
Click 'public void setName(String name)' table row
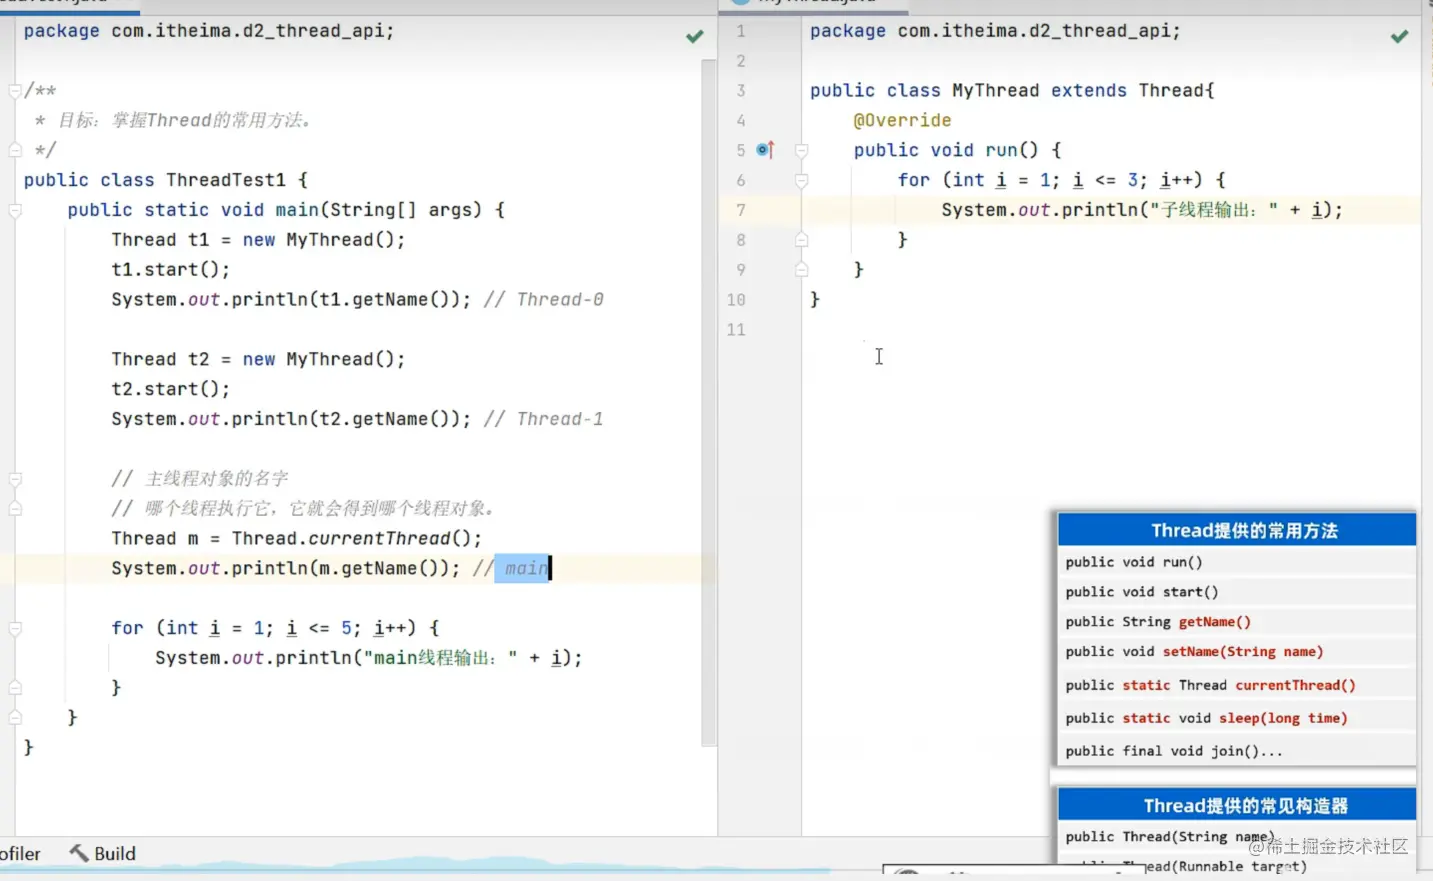click(1237, 652)
